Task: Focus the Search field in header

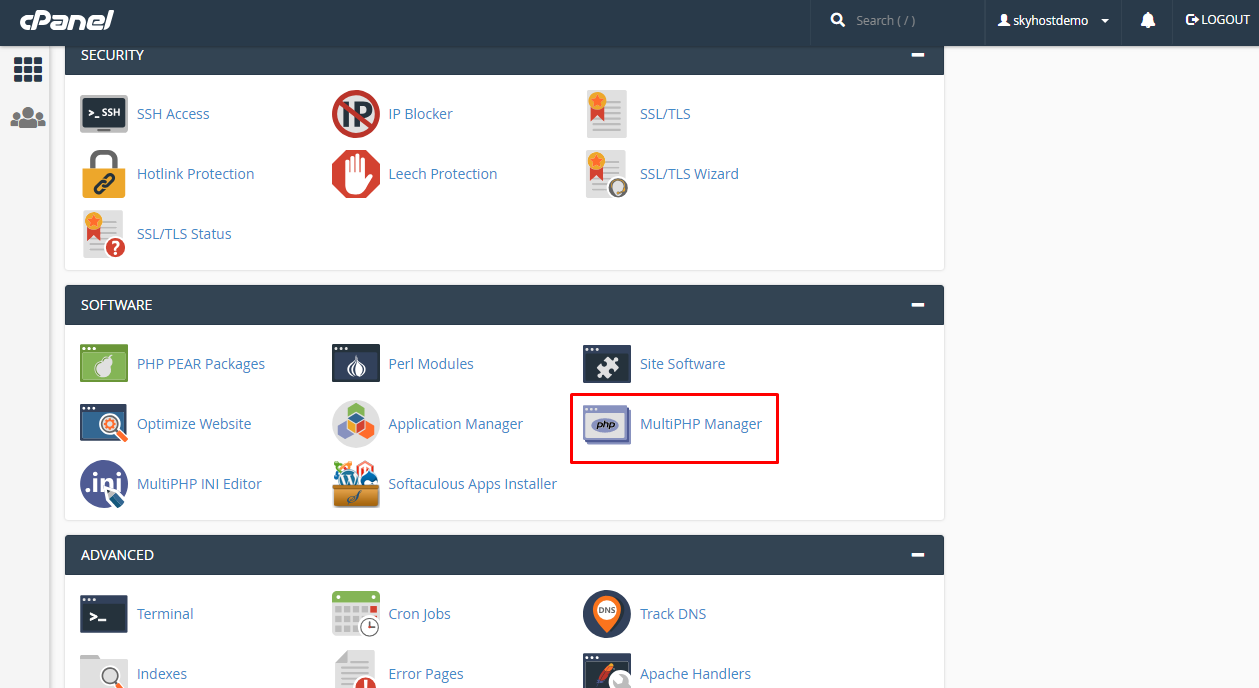Action: (913, 21)
